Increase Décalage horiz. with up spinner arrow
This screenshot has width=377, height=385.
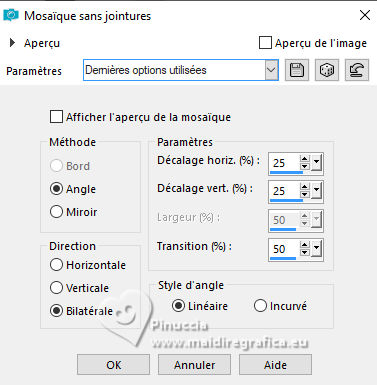coord(304,159)
